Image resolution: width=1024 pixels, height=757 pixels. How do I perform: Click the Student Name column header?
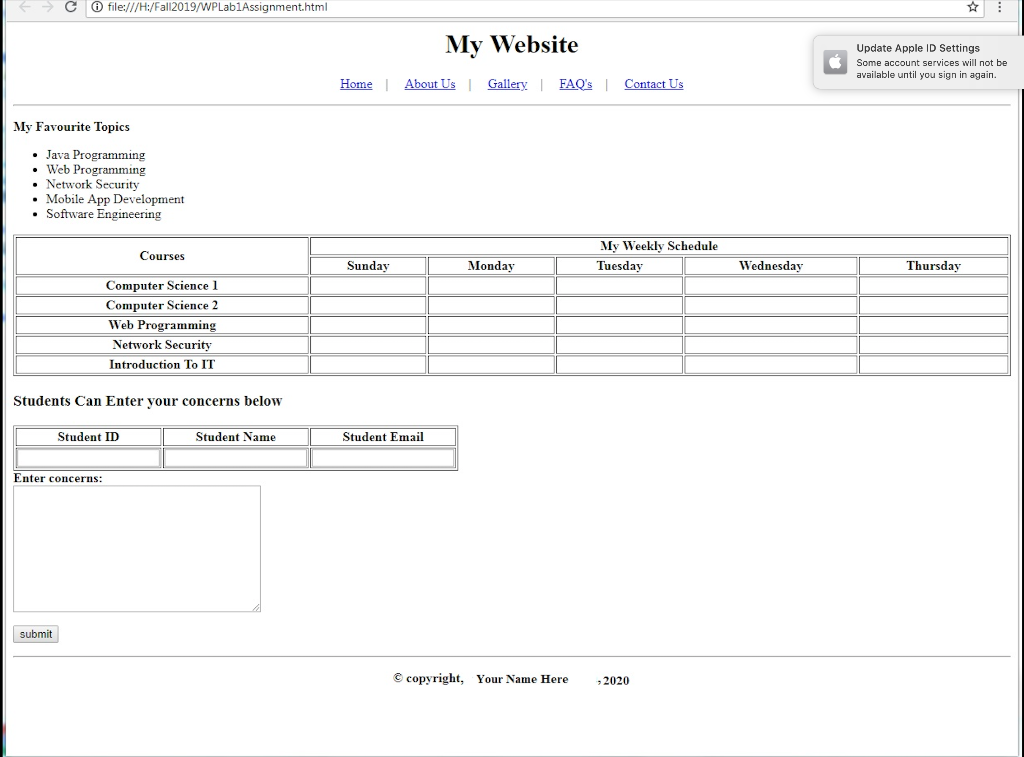[236, 437]
